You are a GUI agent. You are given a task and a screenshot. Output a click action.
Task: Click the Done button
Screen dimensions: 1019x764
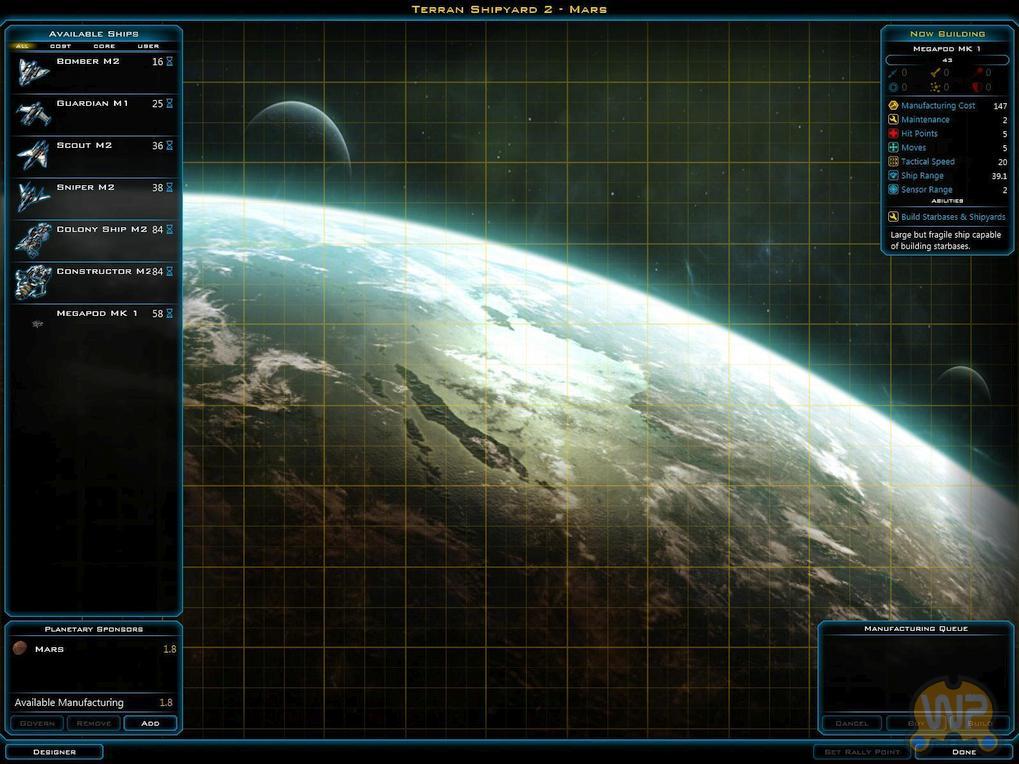pyautogui.click(x=963, y=752)
